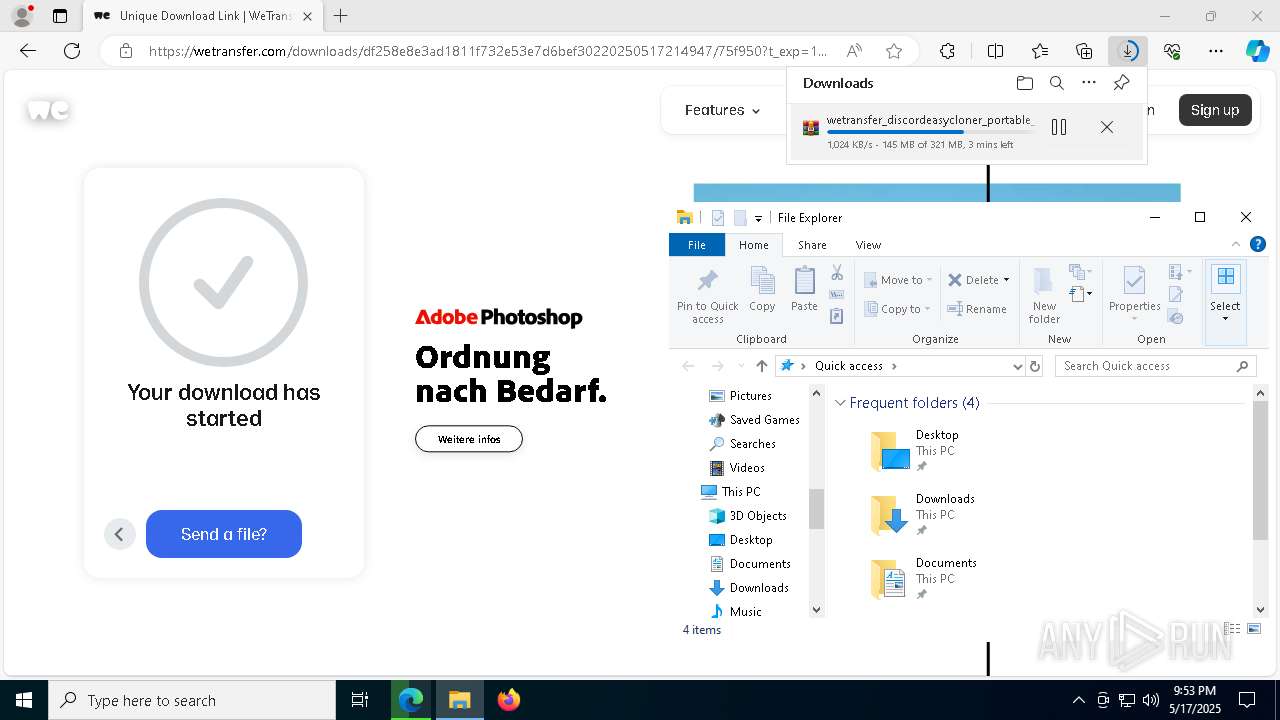Expand address bar history dropdown
The height and width of the screenshot is (720, 1280).
coord(1018,366)
